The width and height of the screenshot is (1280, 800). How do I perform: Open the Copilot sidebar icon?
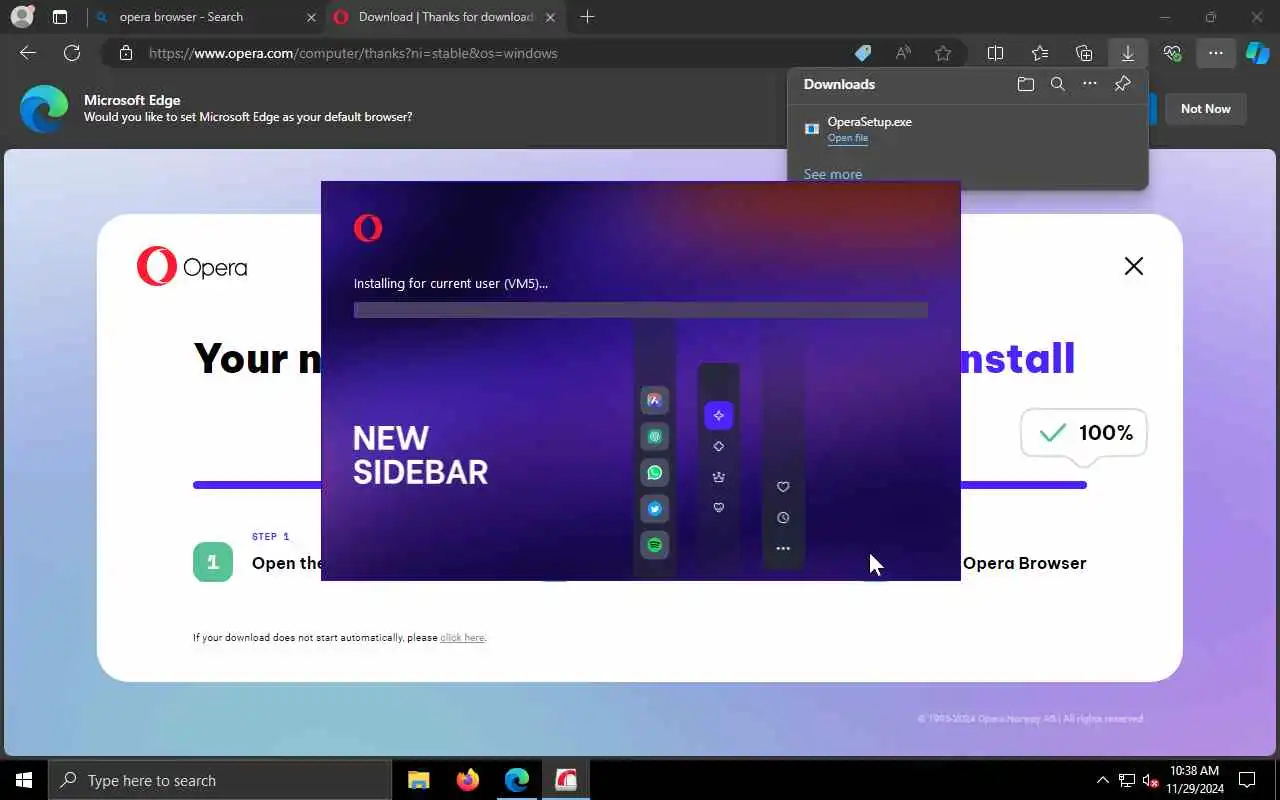coord(1258,53)
